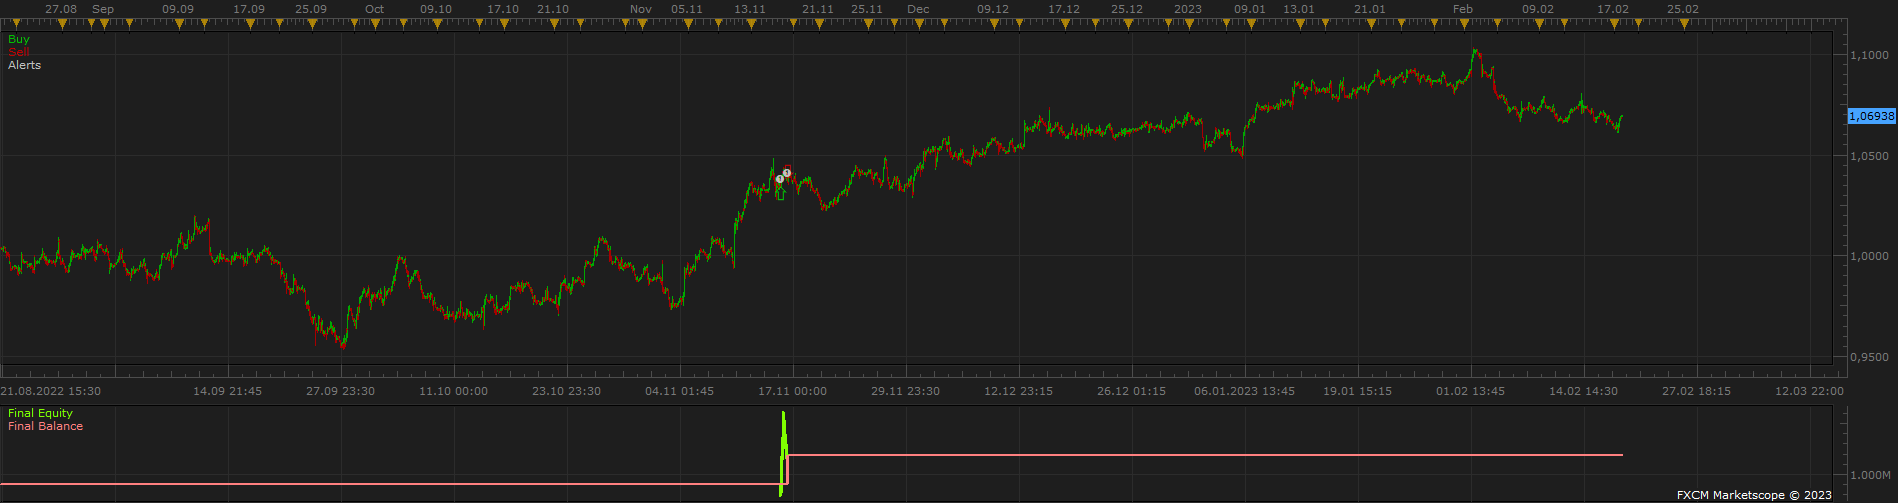1898x503 pixels.
Task: Click the lower-left alert bell marker on the chart
Action: click(x=780, y=179)
